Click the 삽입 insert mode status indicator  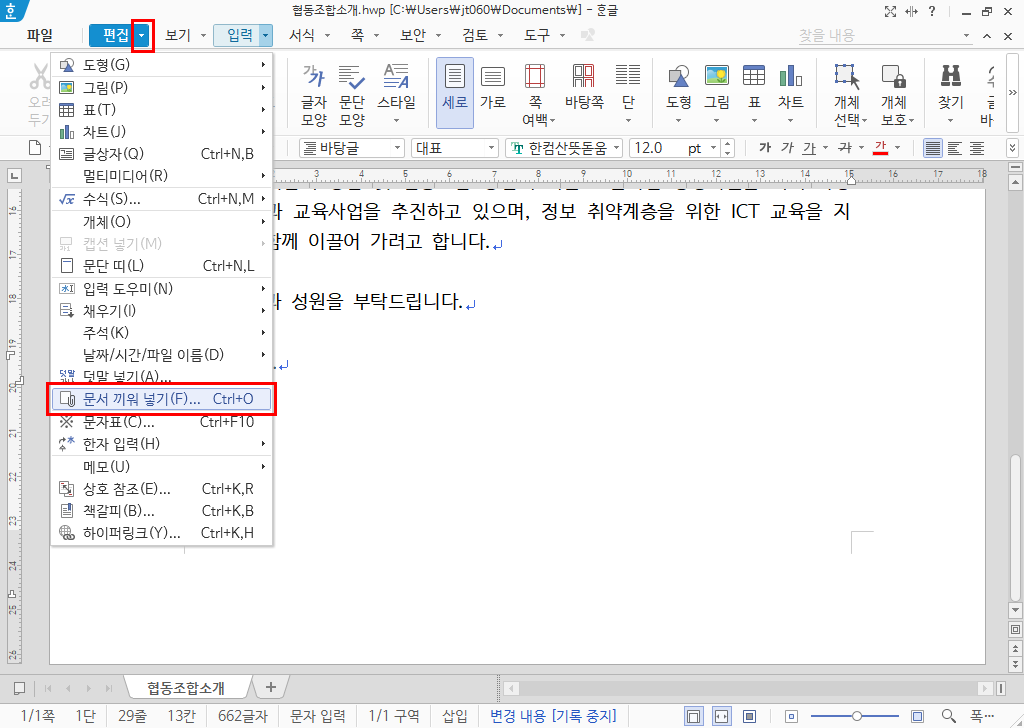[x=455, y=716]
